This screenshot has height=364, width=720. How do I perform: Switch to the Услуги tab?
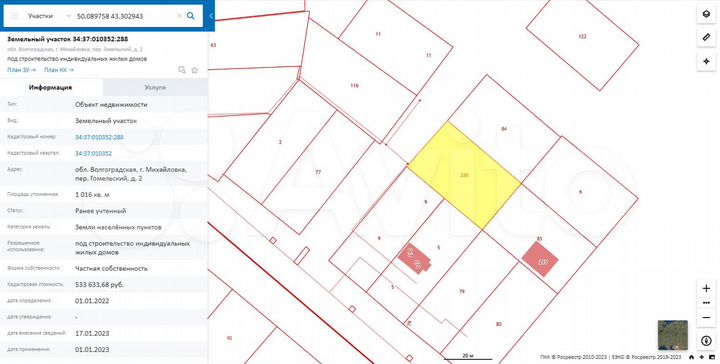point(155,87)
